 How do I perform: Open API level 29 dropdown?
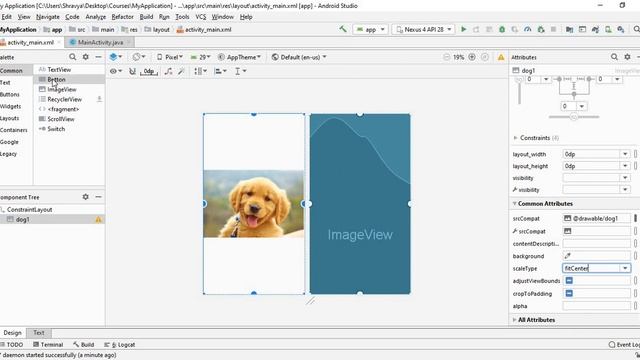pyautogui.click(x=200, y=57)
